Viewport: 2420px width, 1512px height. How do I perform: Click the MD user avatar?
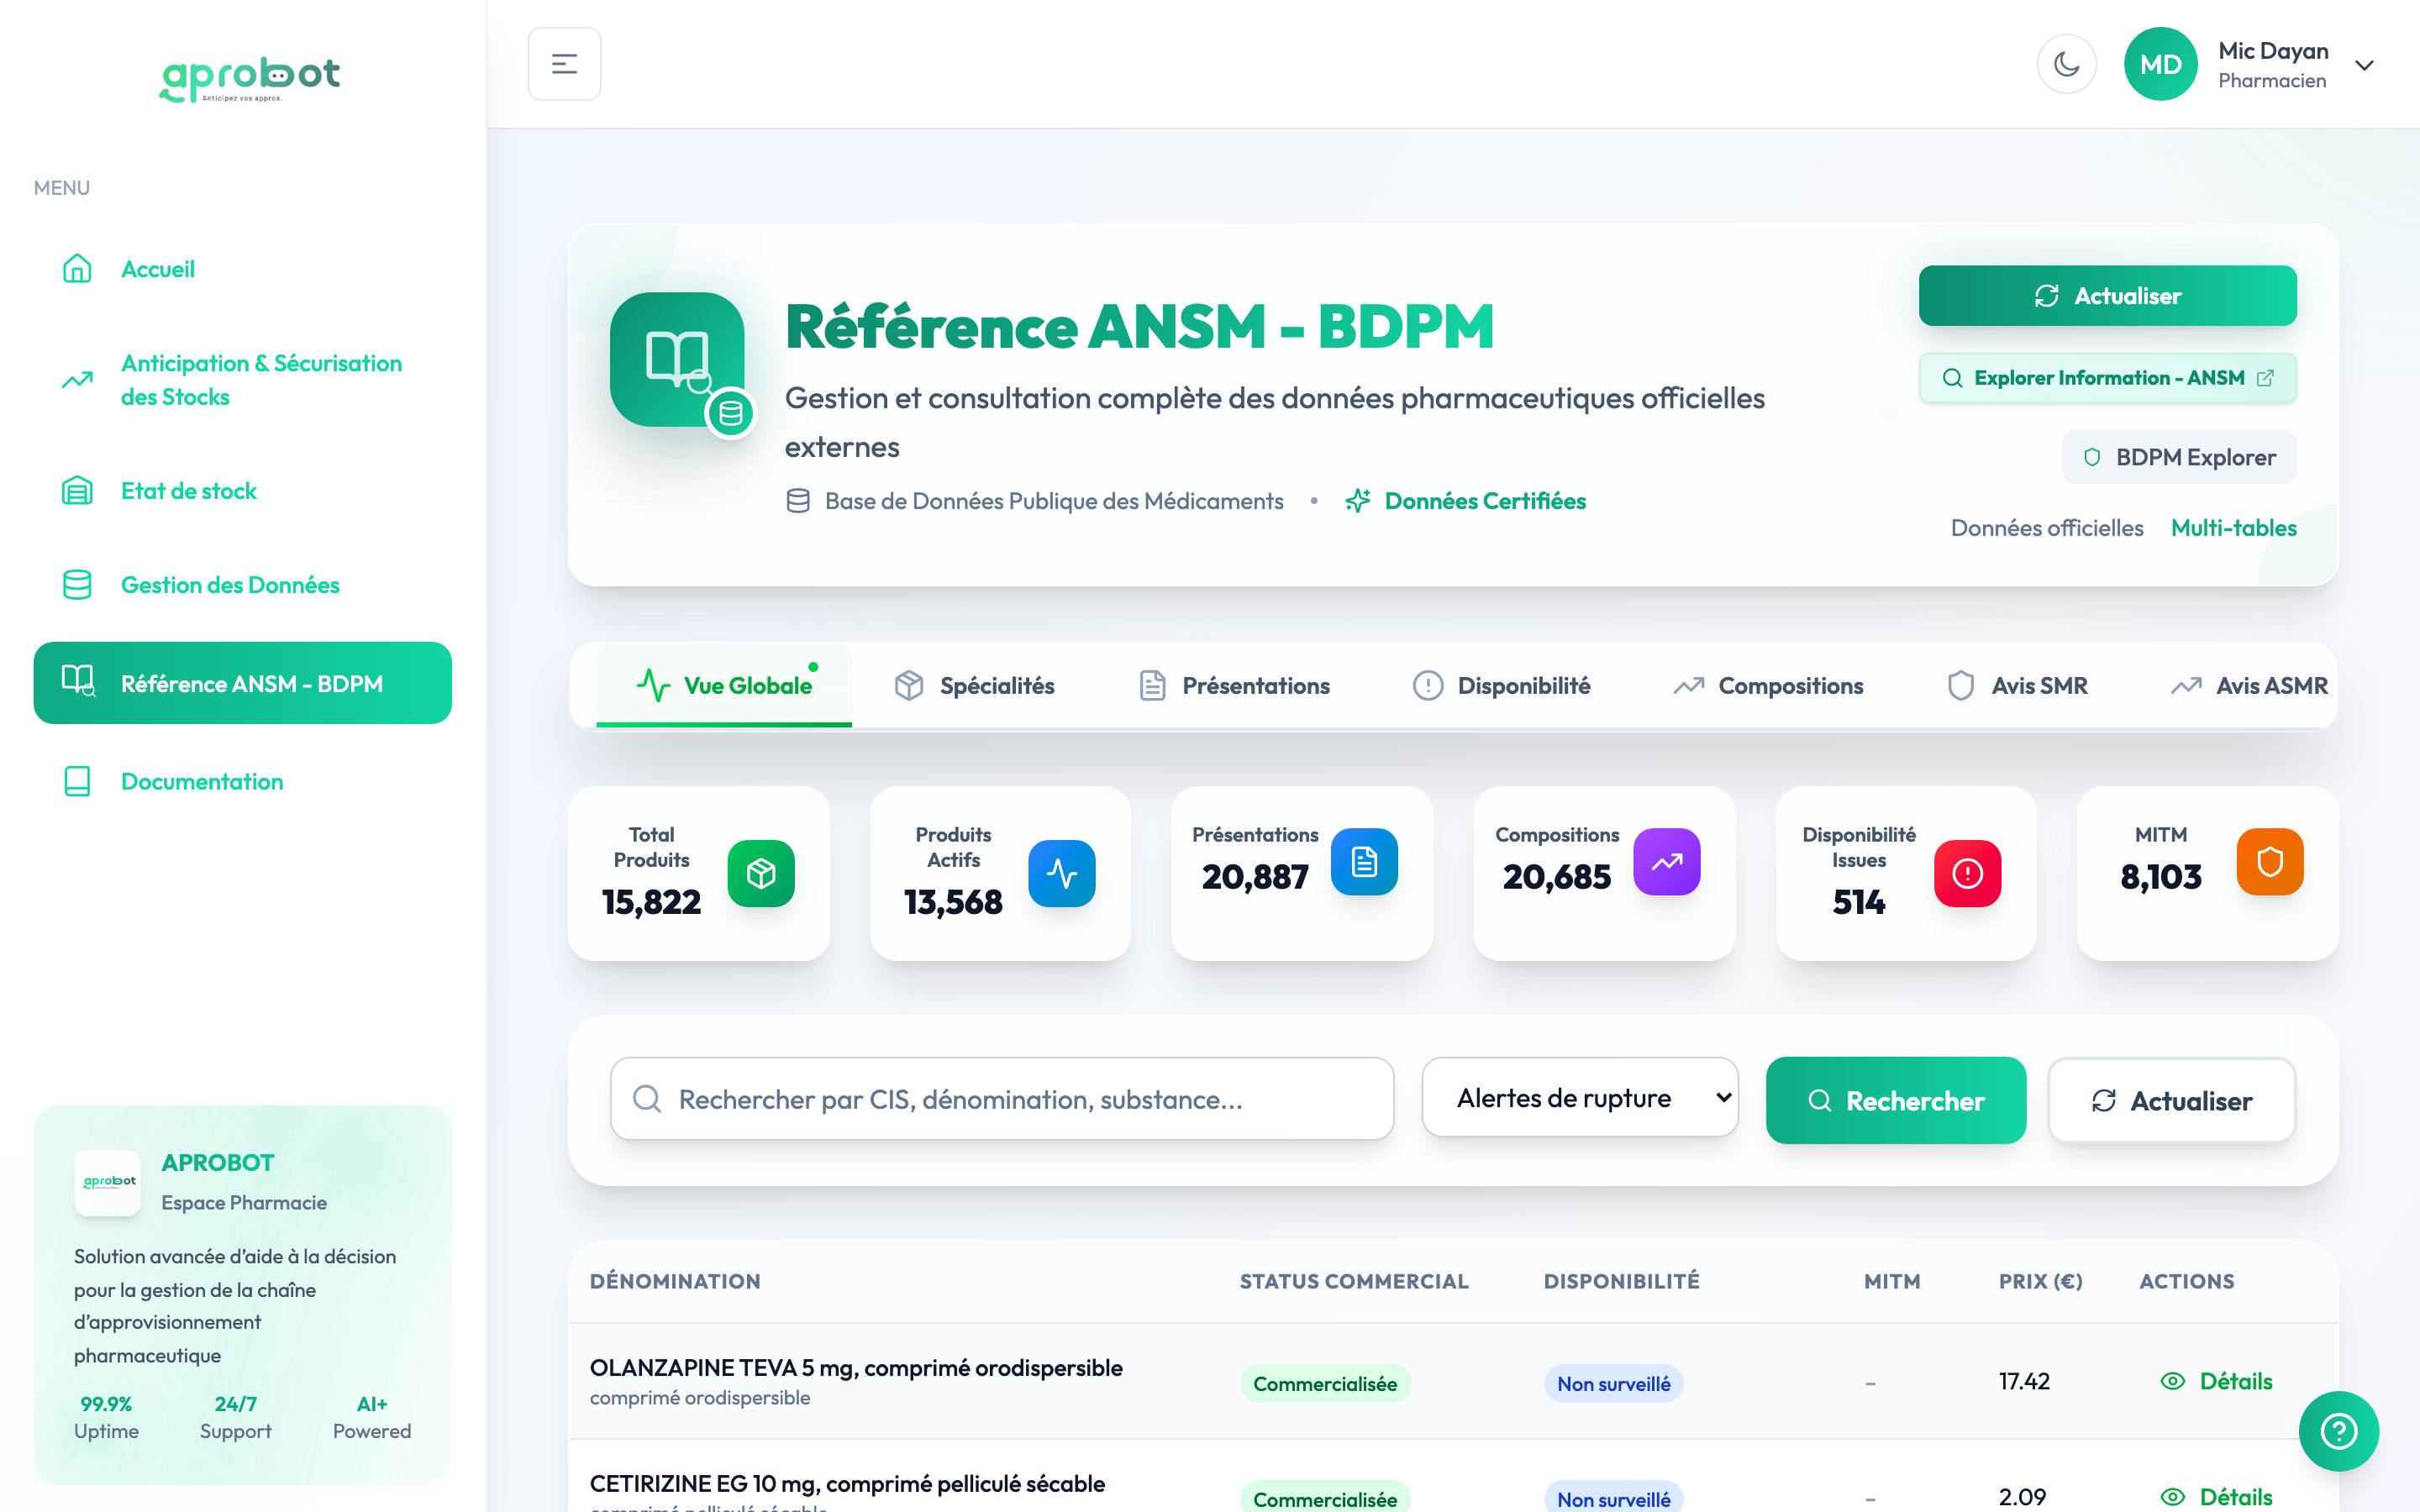coord(2160,64)
